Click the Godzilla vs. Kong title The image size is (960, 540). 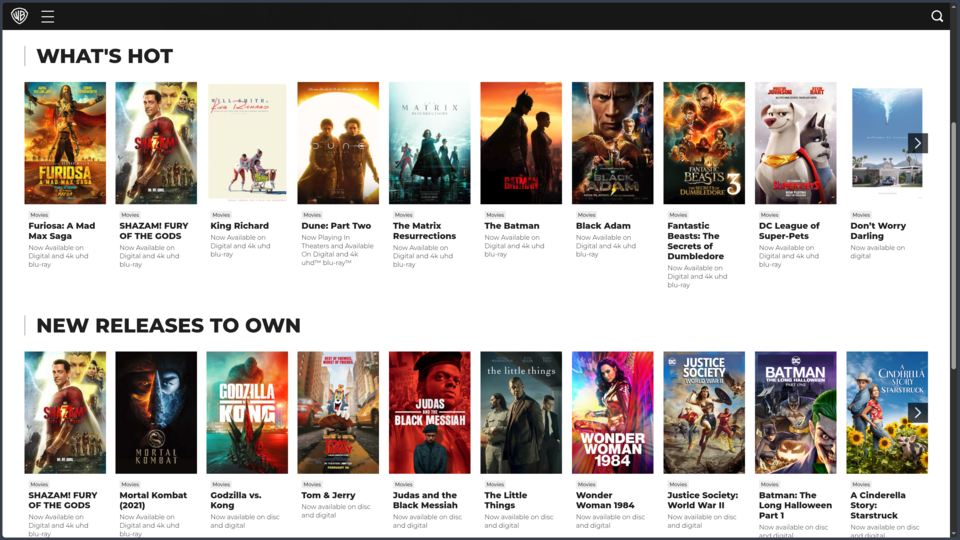pyautogui.click(x=236, y=500)
